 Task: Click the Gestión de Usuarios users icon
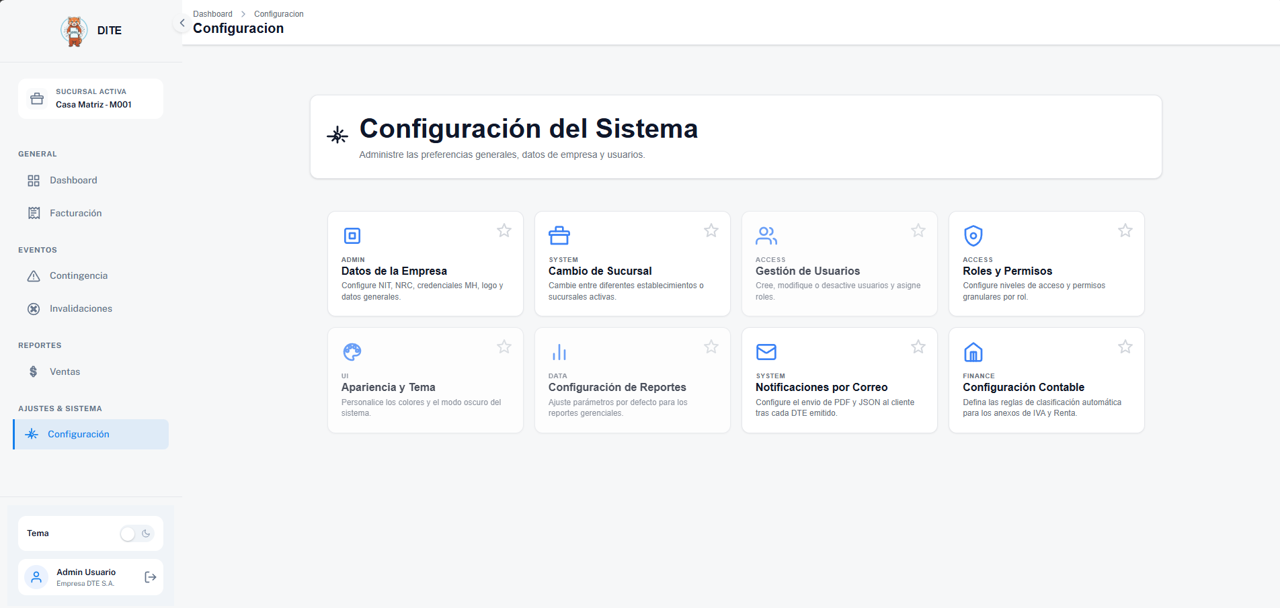tap(766, 235)
